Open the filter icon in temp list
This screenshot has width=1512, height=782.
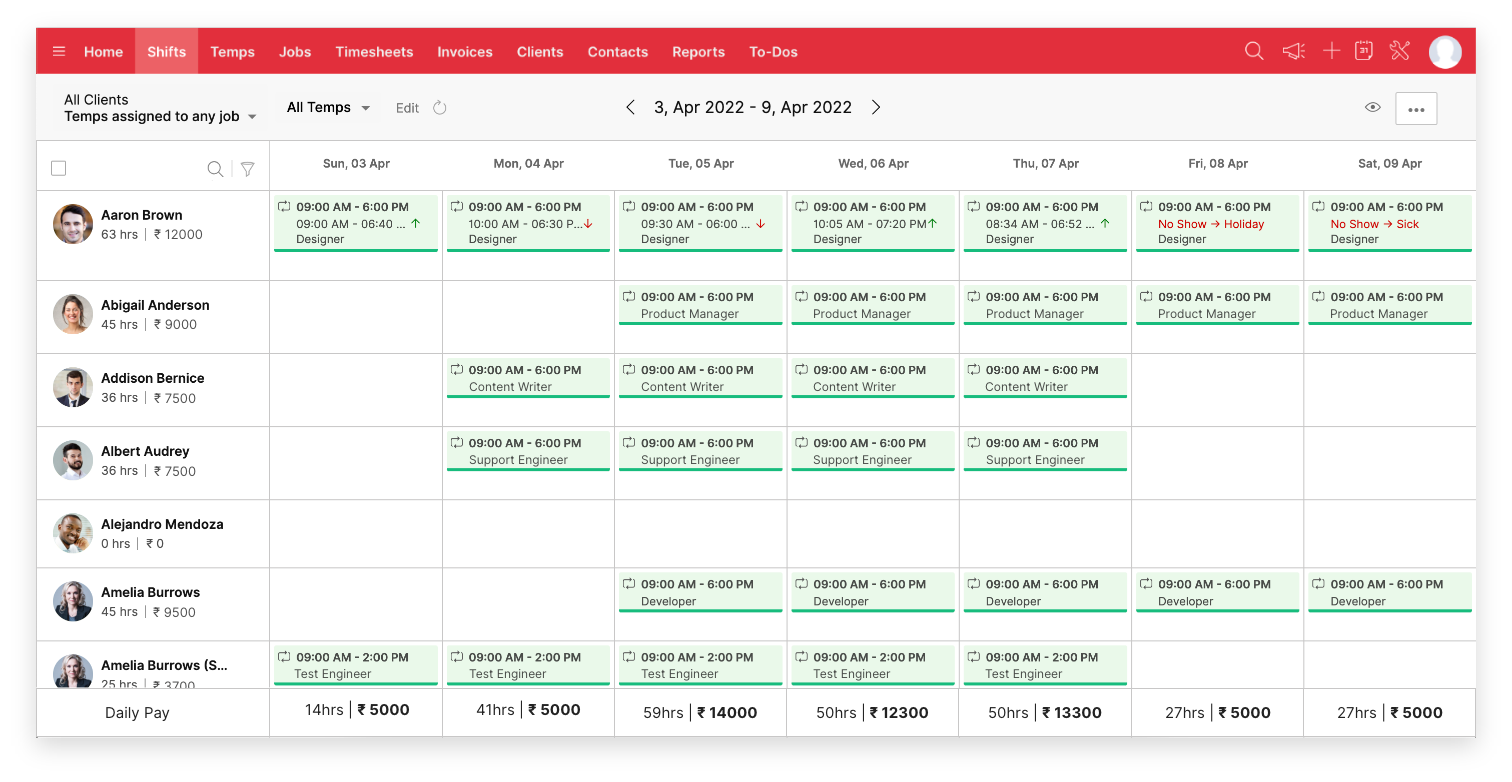247,168
